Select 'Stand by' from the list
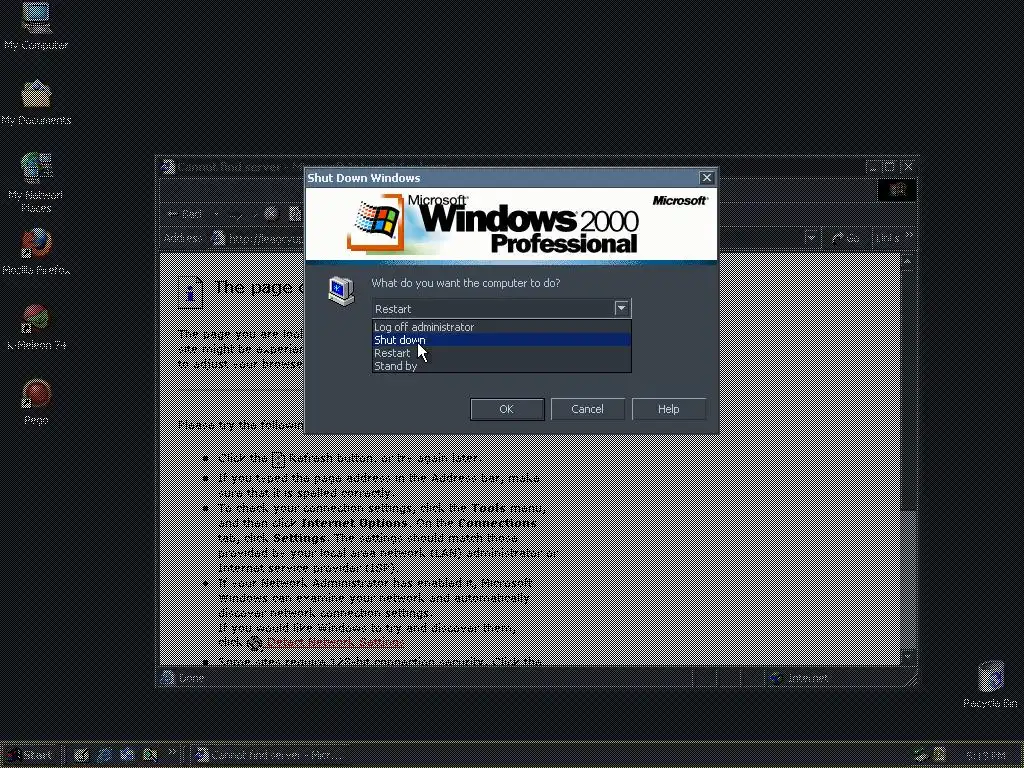Screen dimensions: 1024x768 501,366
